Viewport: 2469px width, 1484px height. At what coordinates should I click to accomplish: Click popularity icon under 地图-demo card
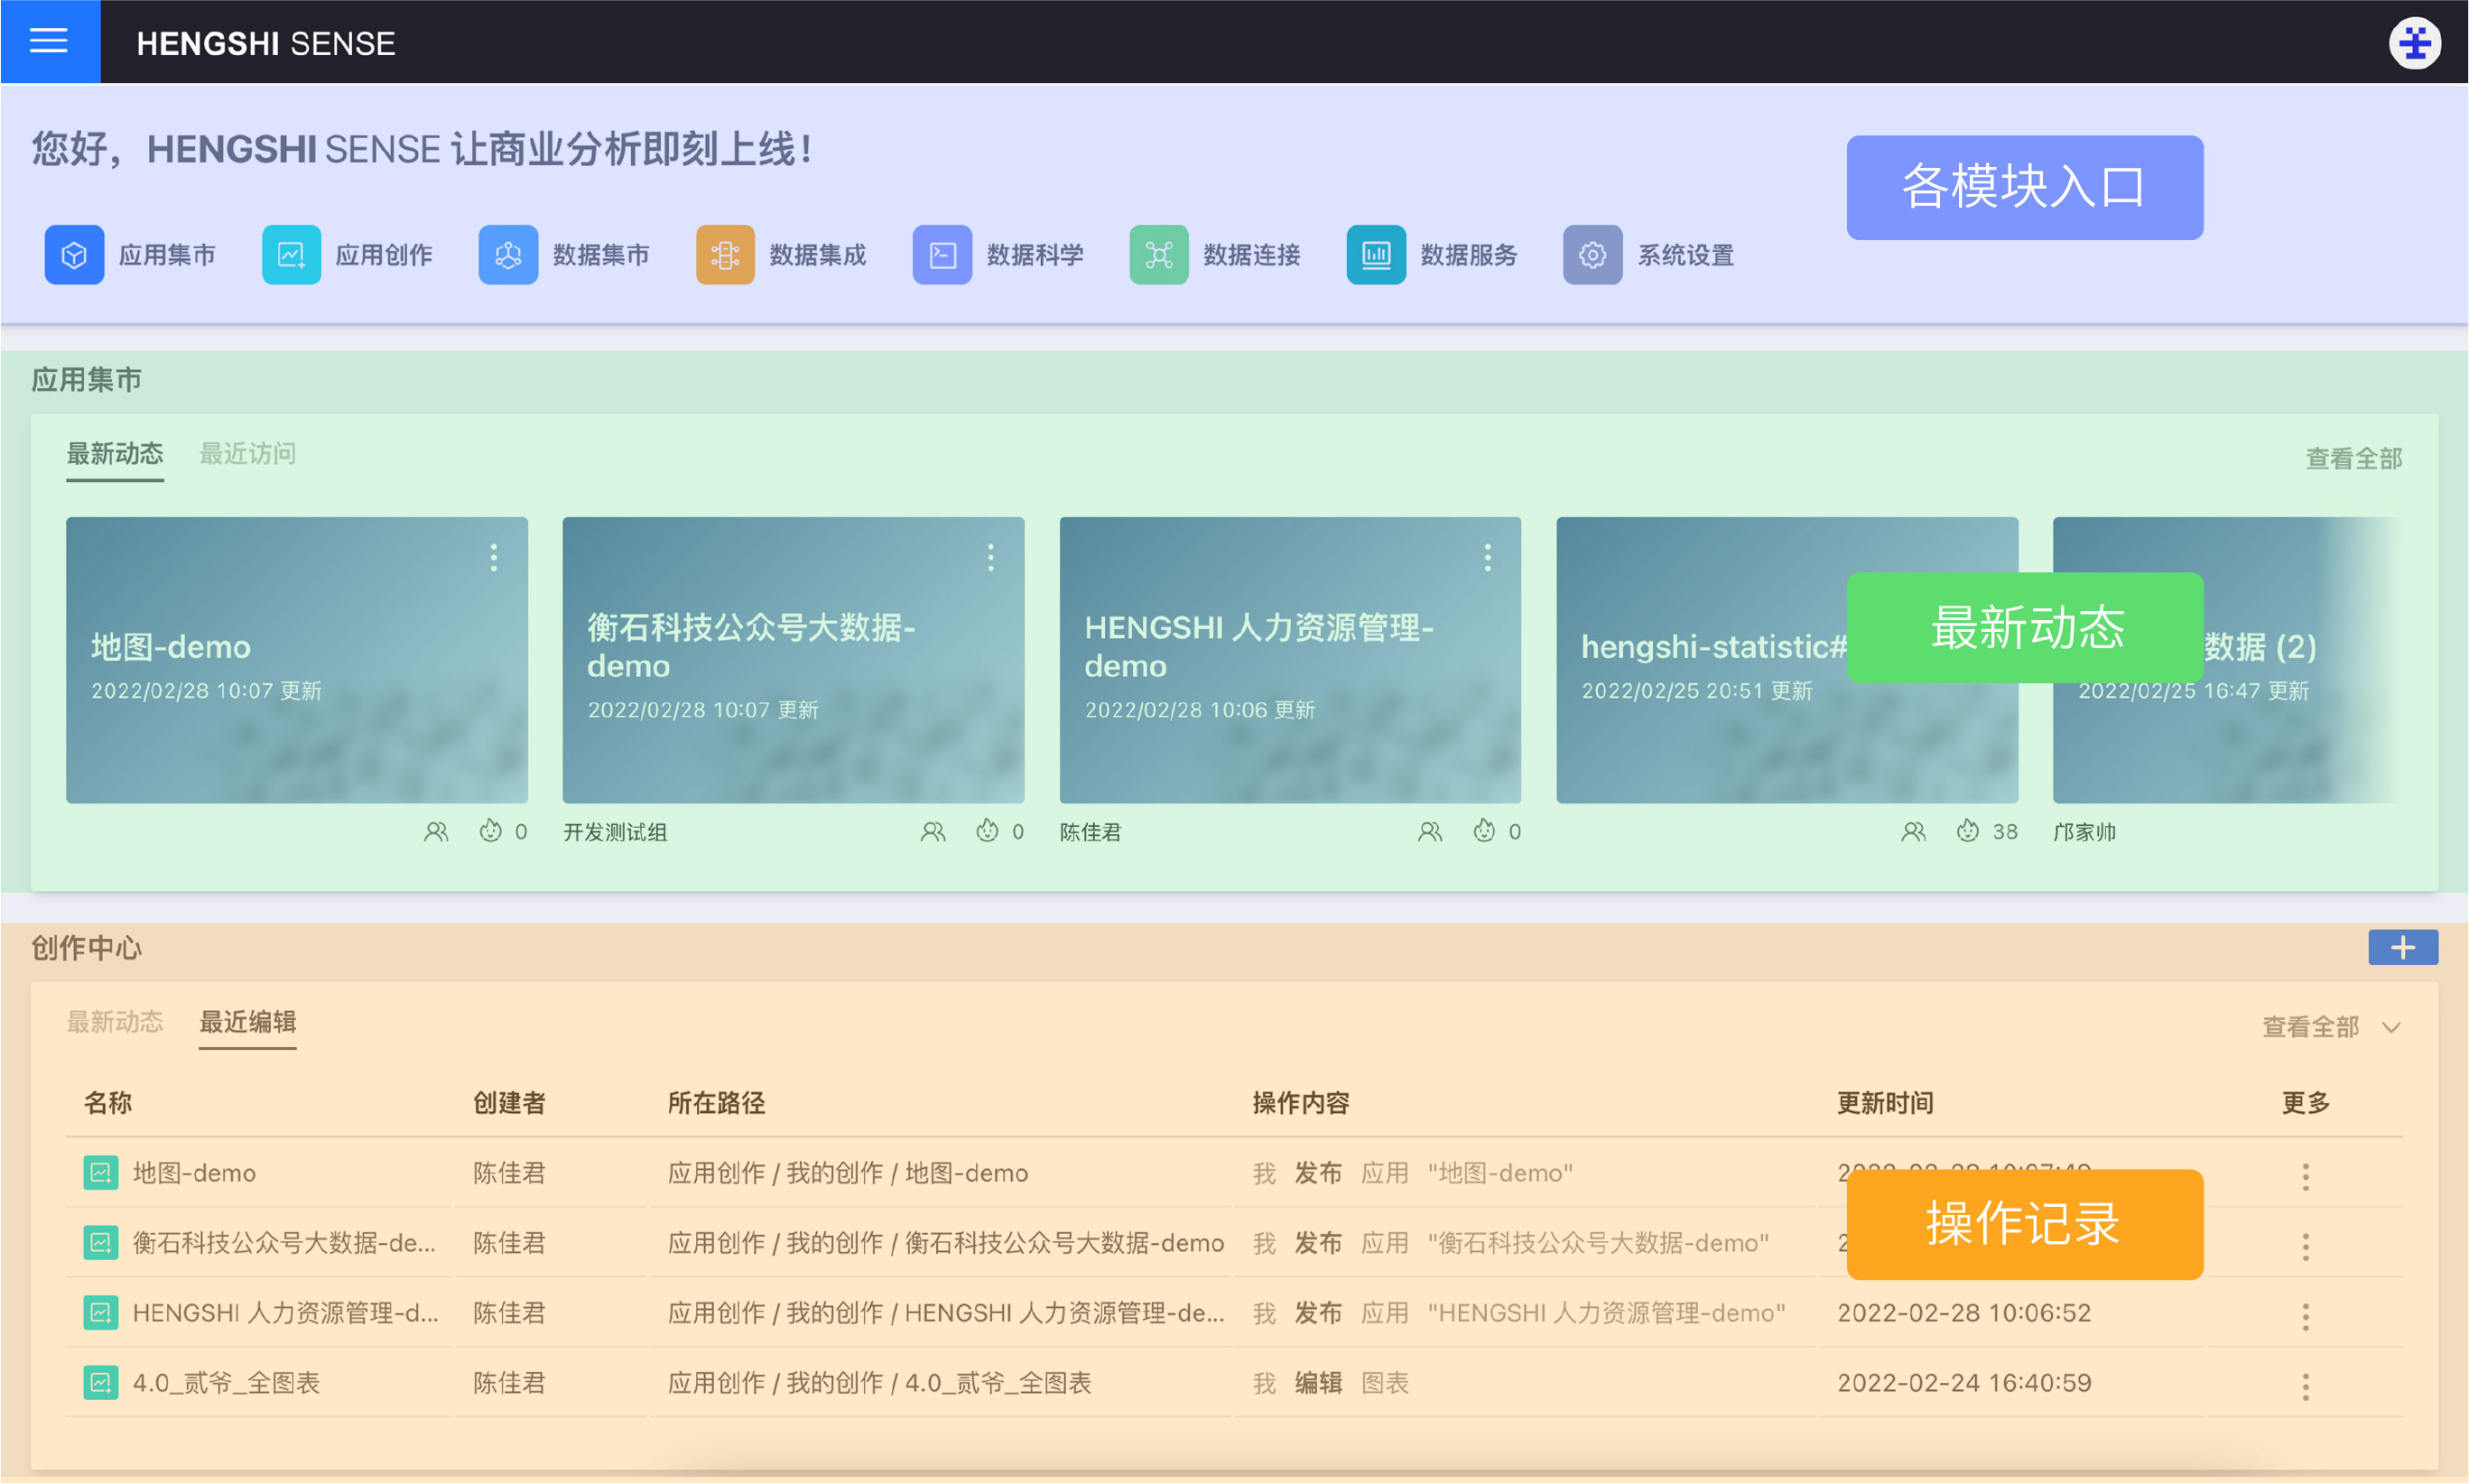490,831
